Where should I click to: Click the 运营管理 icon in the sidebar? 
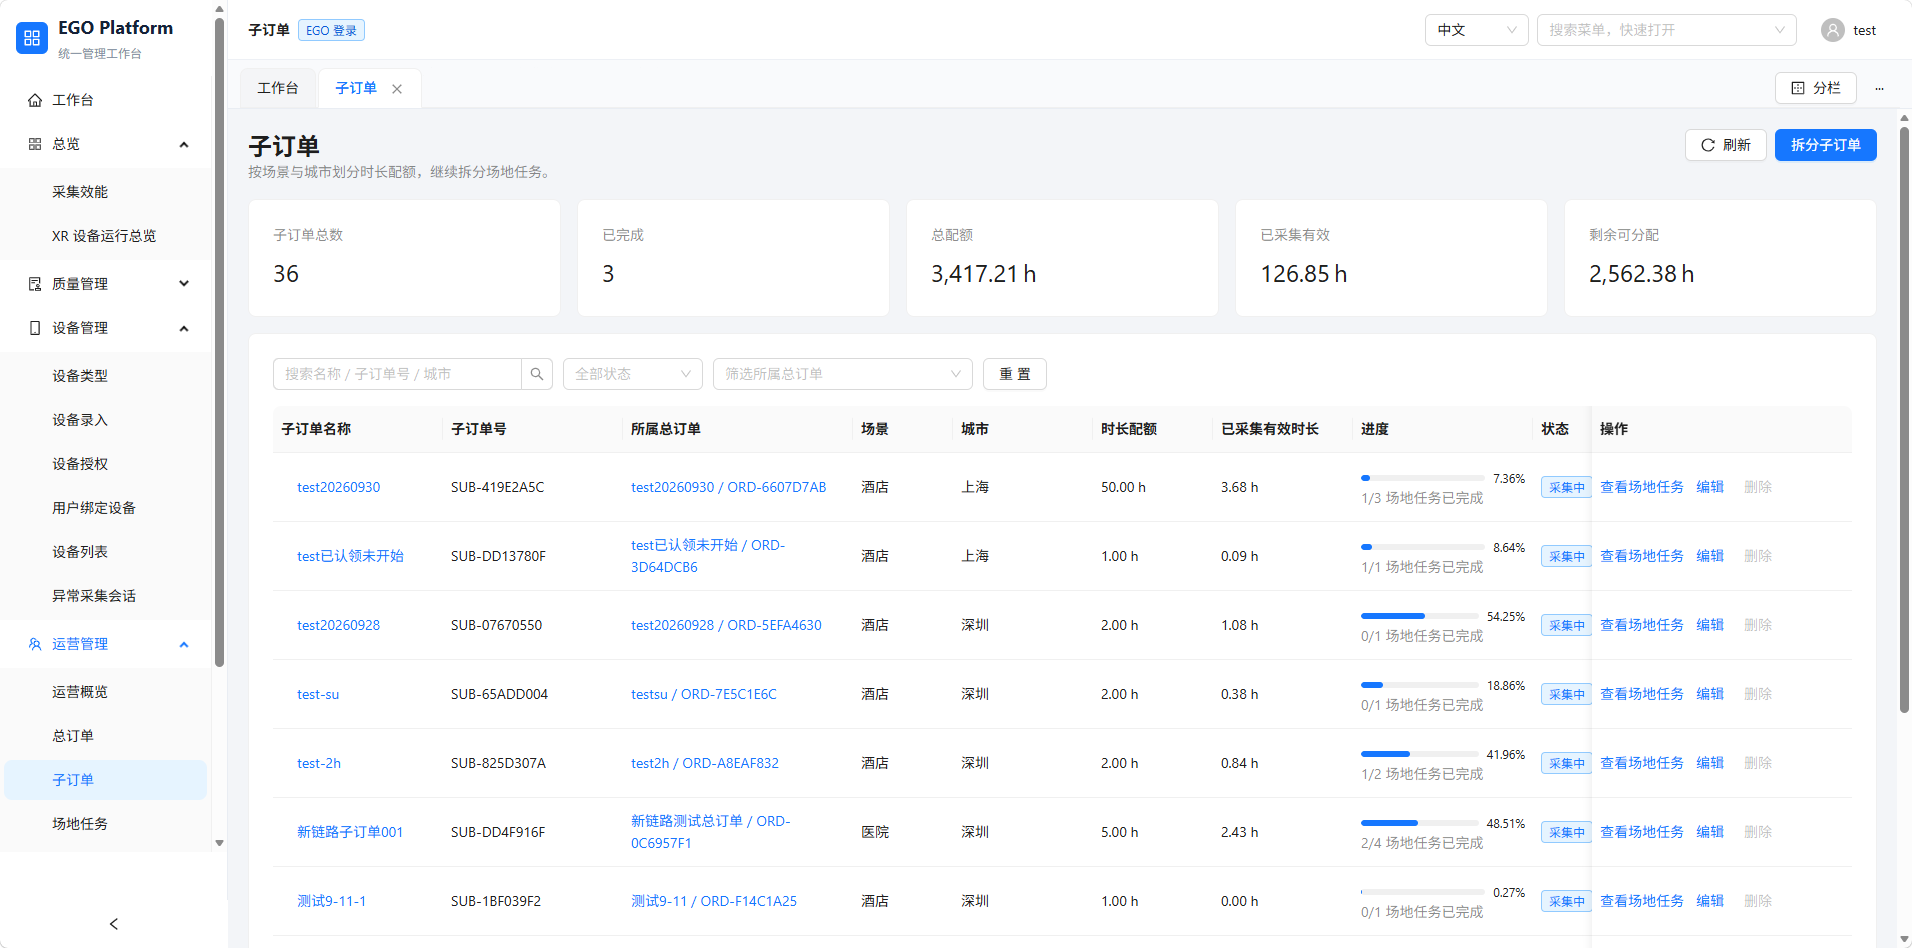(x=35, y=644)
